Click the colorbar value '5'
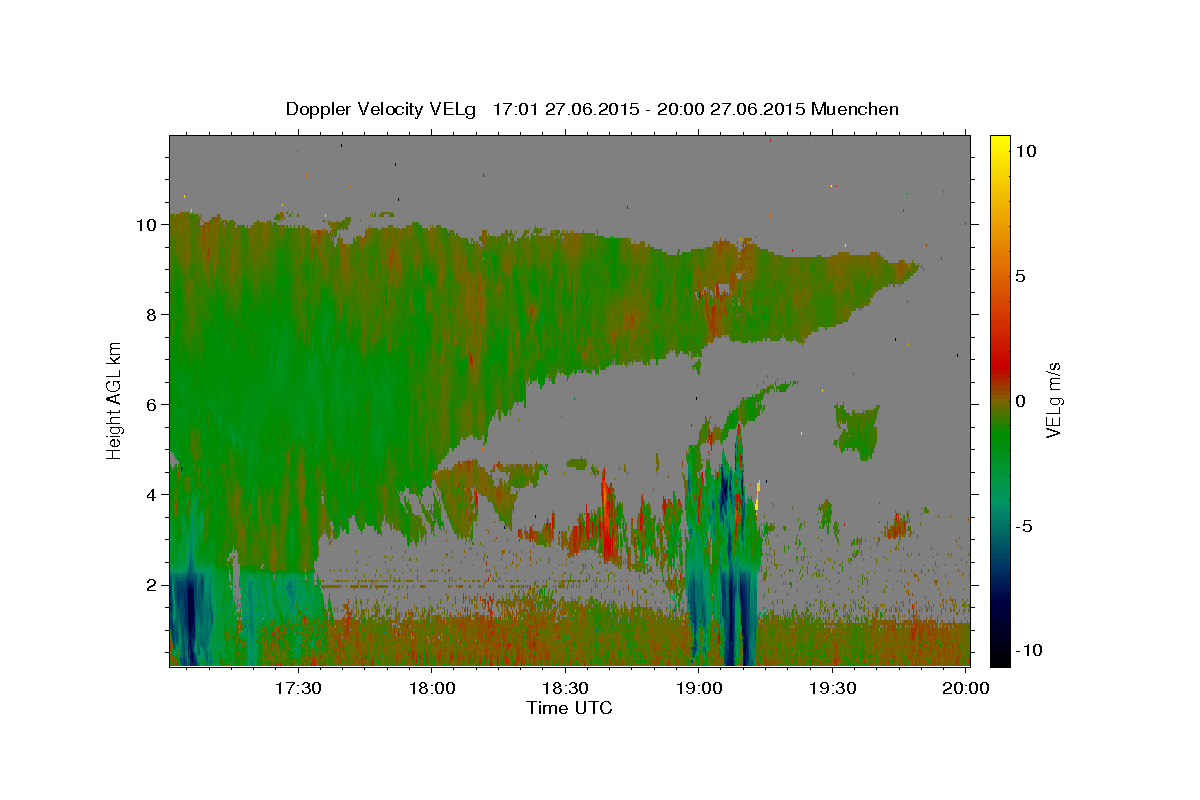This screenshot has width=1200, height=800. click(x=1021, y=276)
